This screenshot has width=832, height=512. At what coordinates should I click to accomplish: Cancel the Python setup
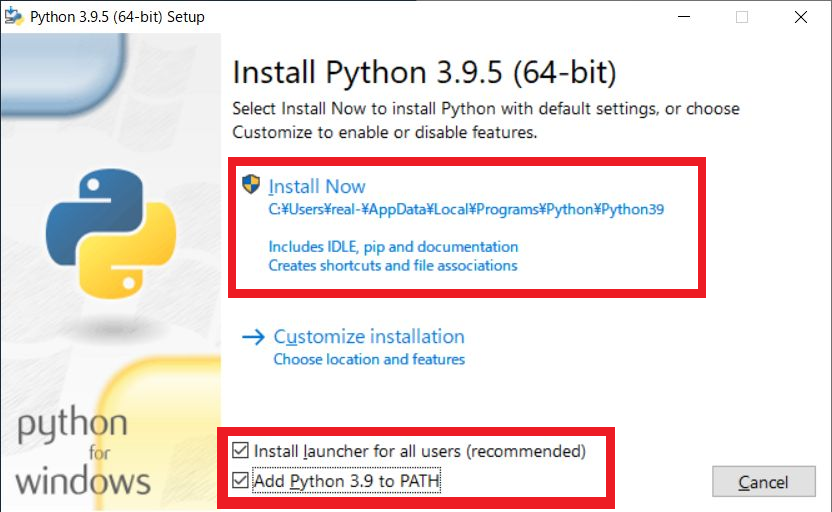click(x=764, y=482)
